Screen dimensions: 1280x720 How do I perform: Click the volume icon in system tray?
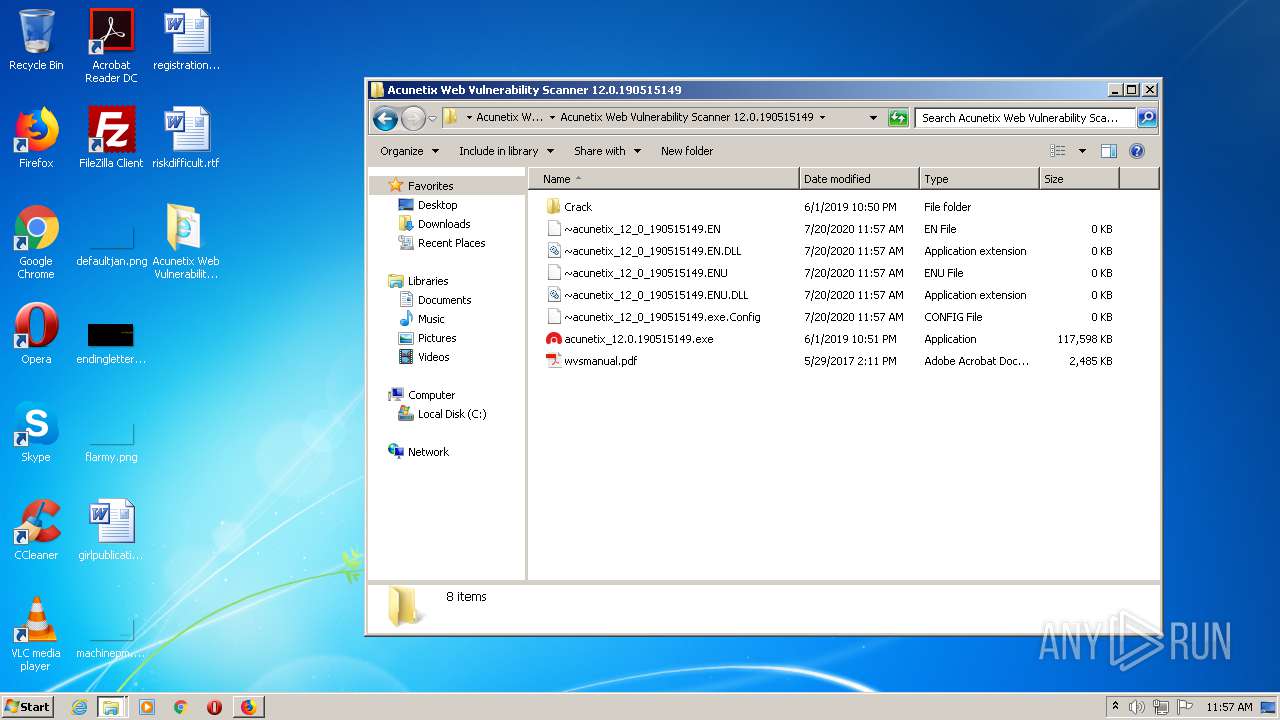pos(1137,707)
